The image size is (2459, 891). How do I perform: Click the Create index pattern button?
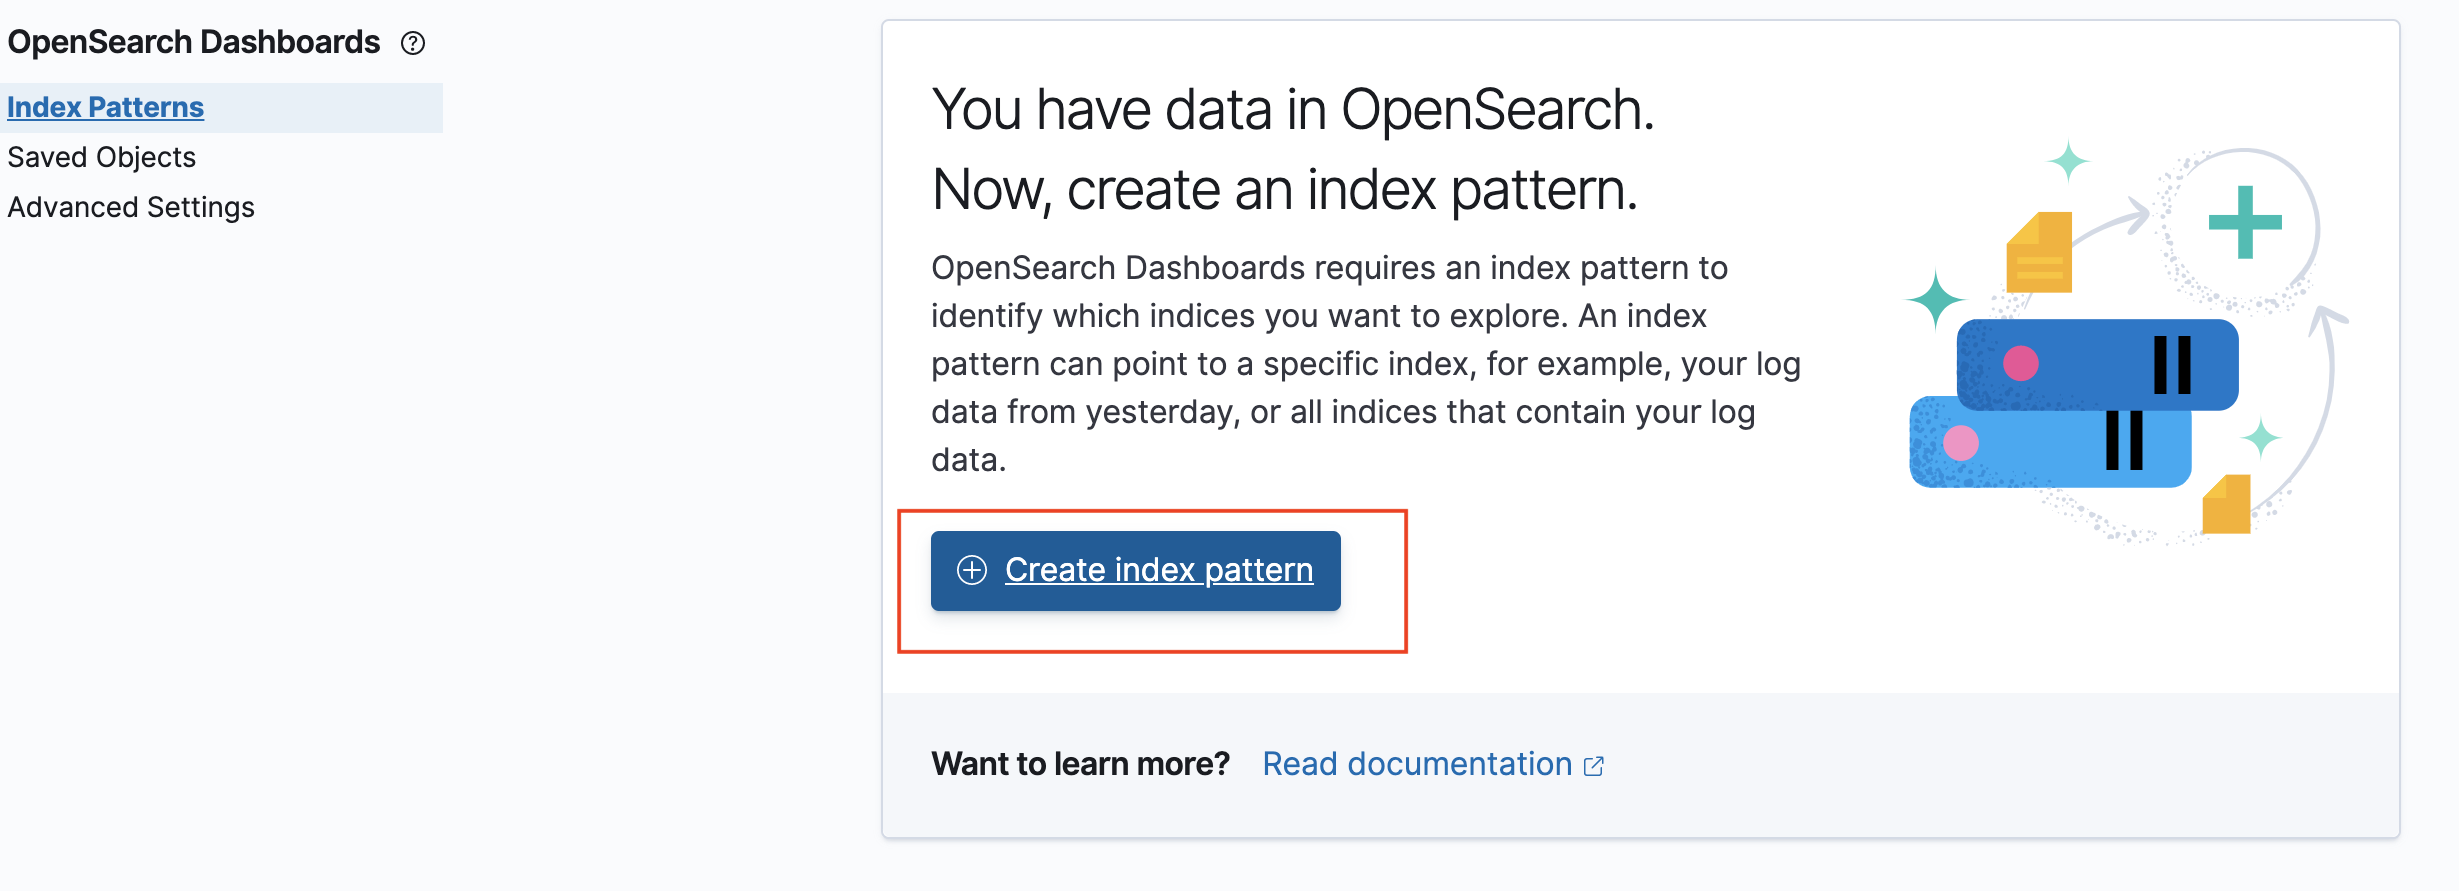pos(1135,570)
